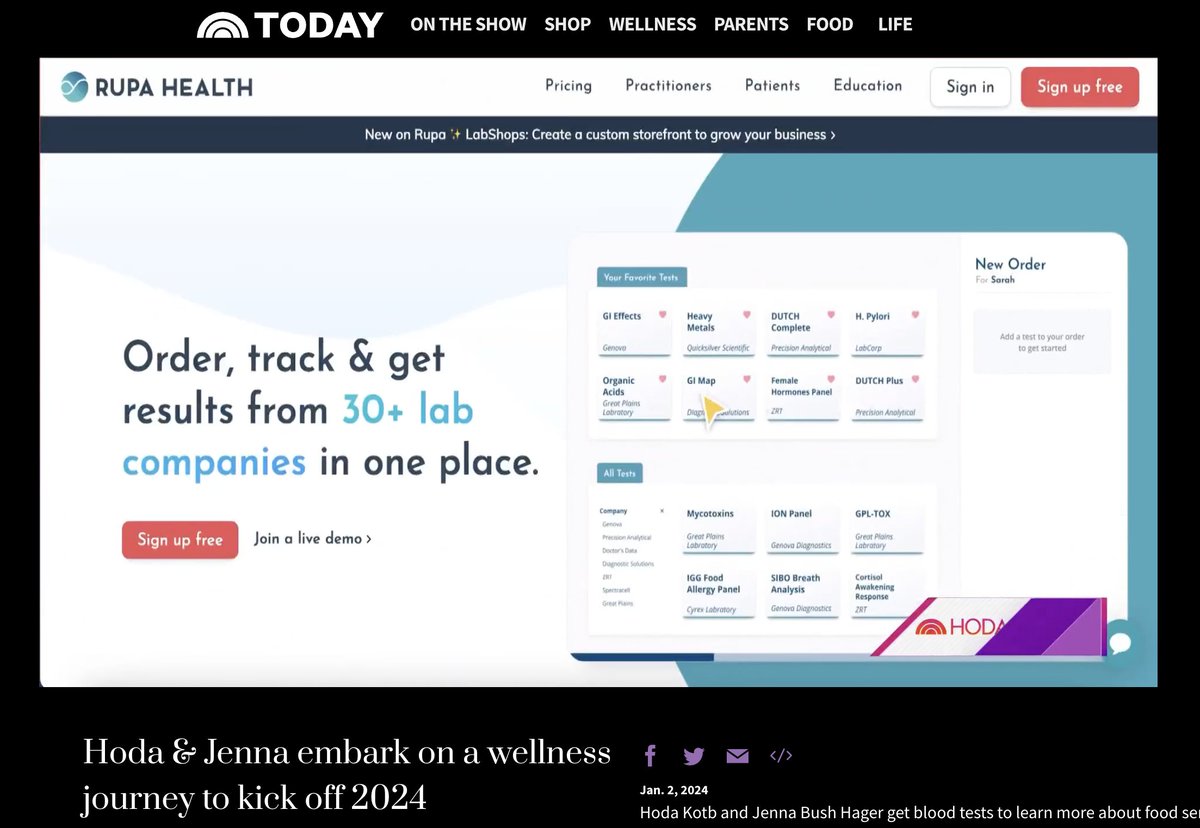Open Education in Rupa nav
The image size is (1200, 828).
point(867,86)
